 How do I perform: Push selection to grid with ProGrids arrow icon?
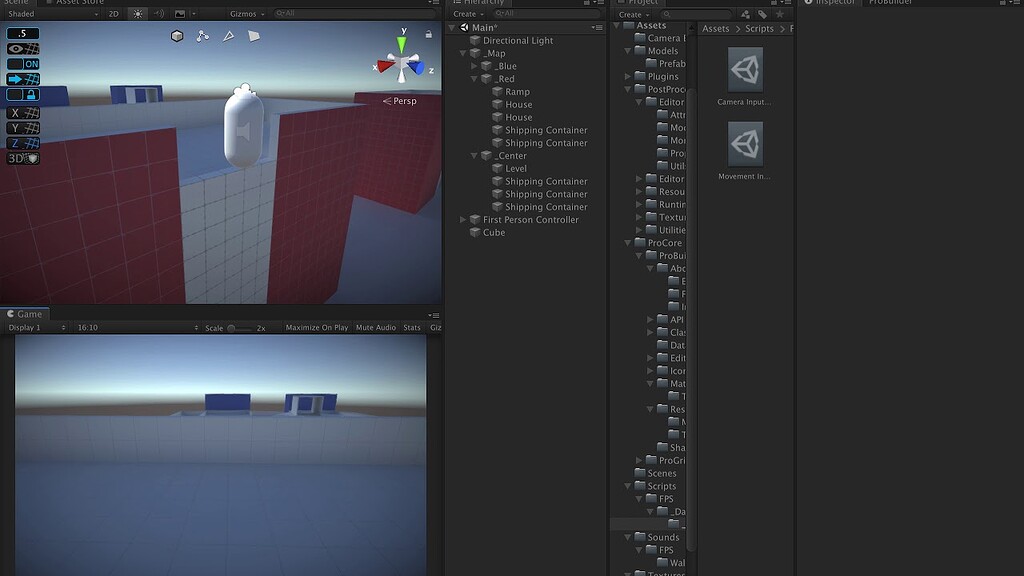15,77
